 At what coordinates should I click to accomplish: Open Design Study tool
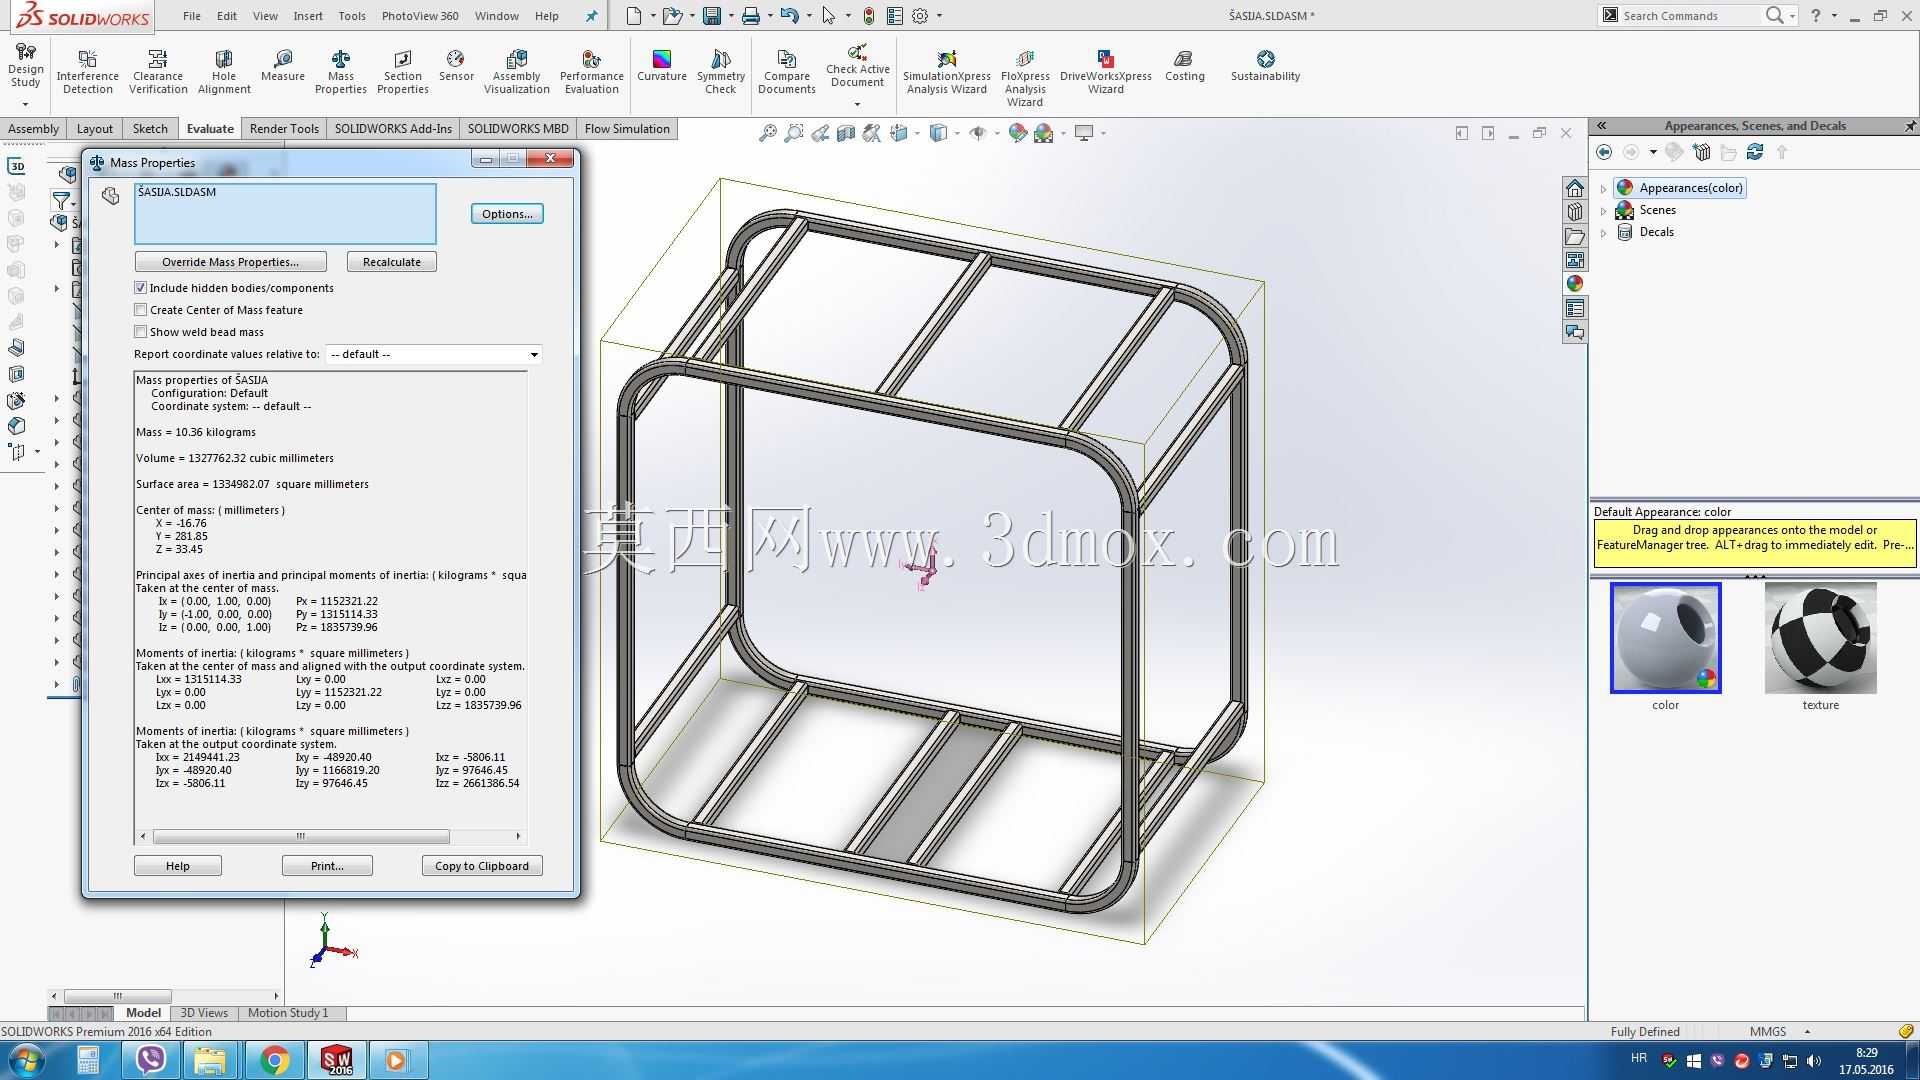point(25,65)
